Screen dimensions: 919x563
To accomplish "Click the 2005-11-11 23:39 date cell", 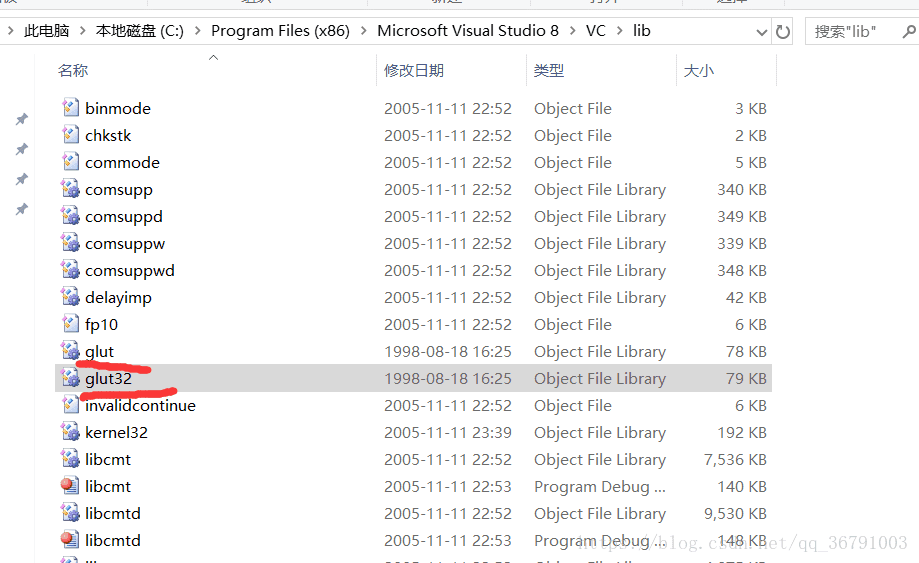I will 448,432.
